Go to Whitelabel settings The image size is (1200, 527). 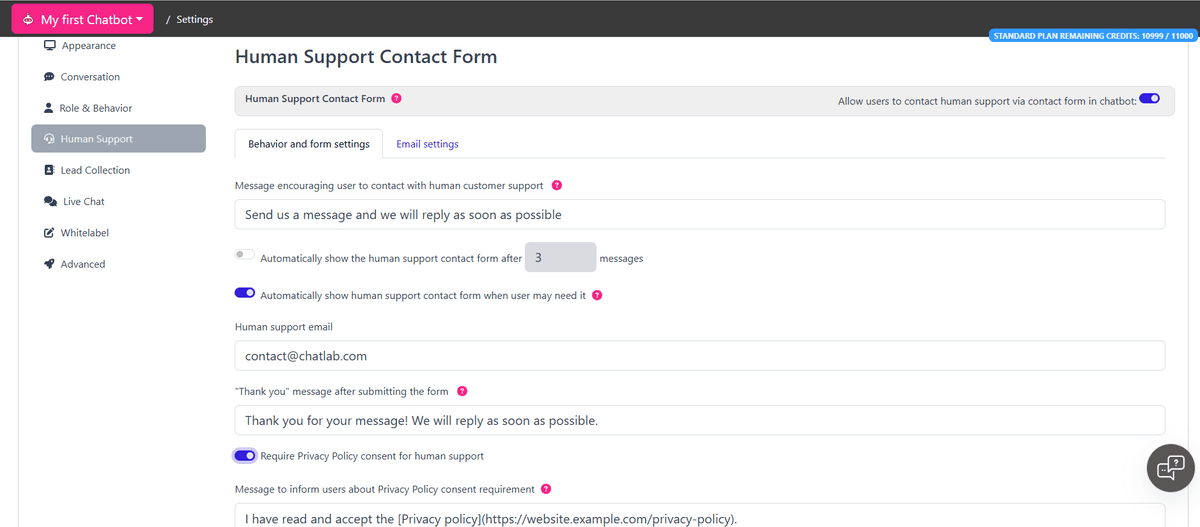(x=84, y=233)
